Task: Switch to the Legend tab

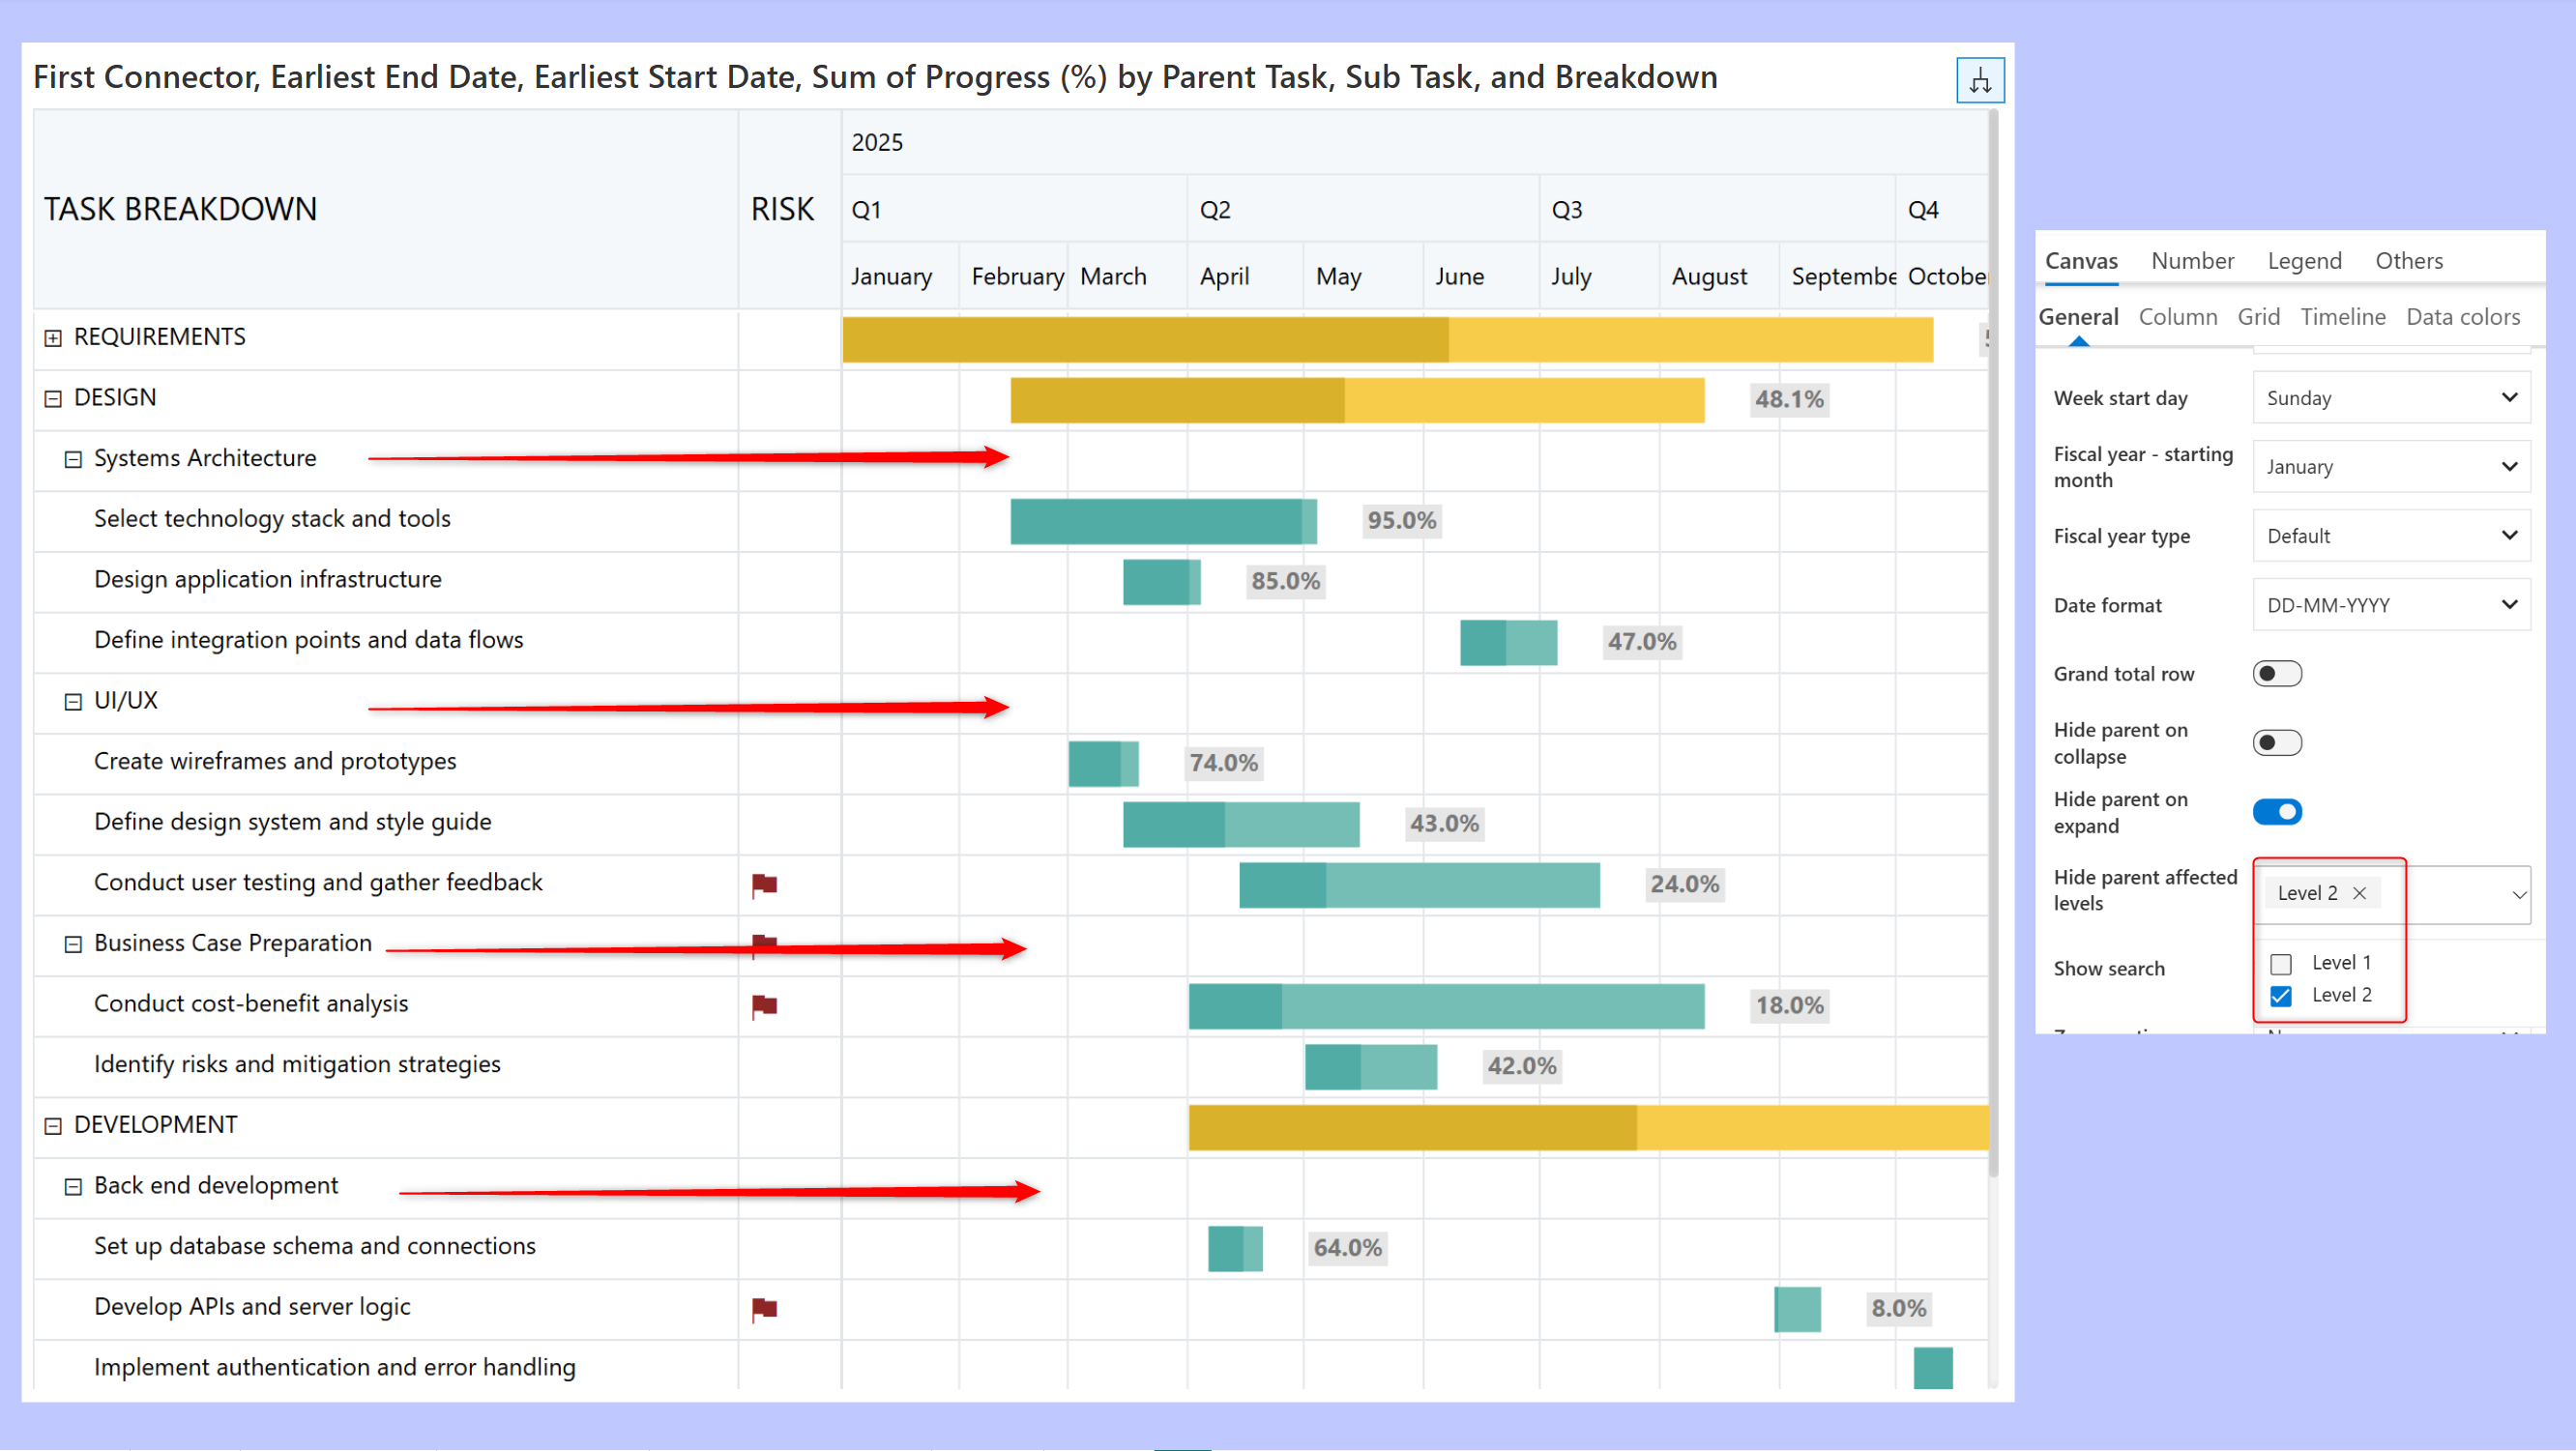Action: (x=2304, y=261)
